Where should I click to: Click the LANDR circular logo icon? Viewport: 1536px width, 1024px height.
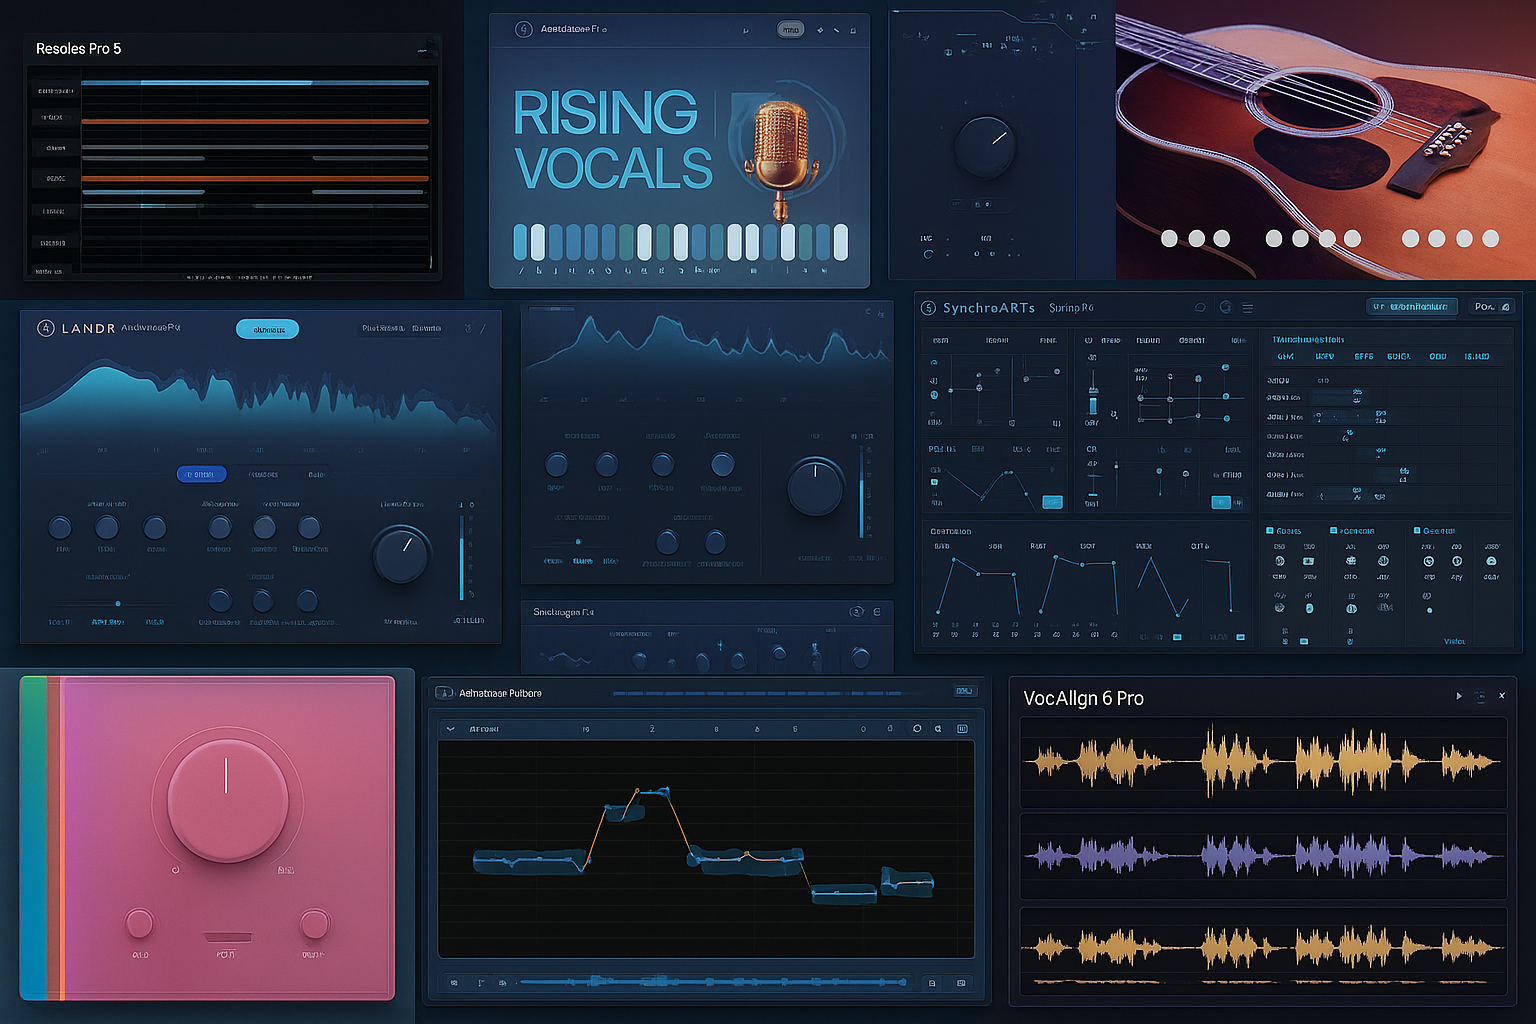point(45,328)
